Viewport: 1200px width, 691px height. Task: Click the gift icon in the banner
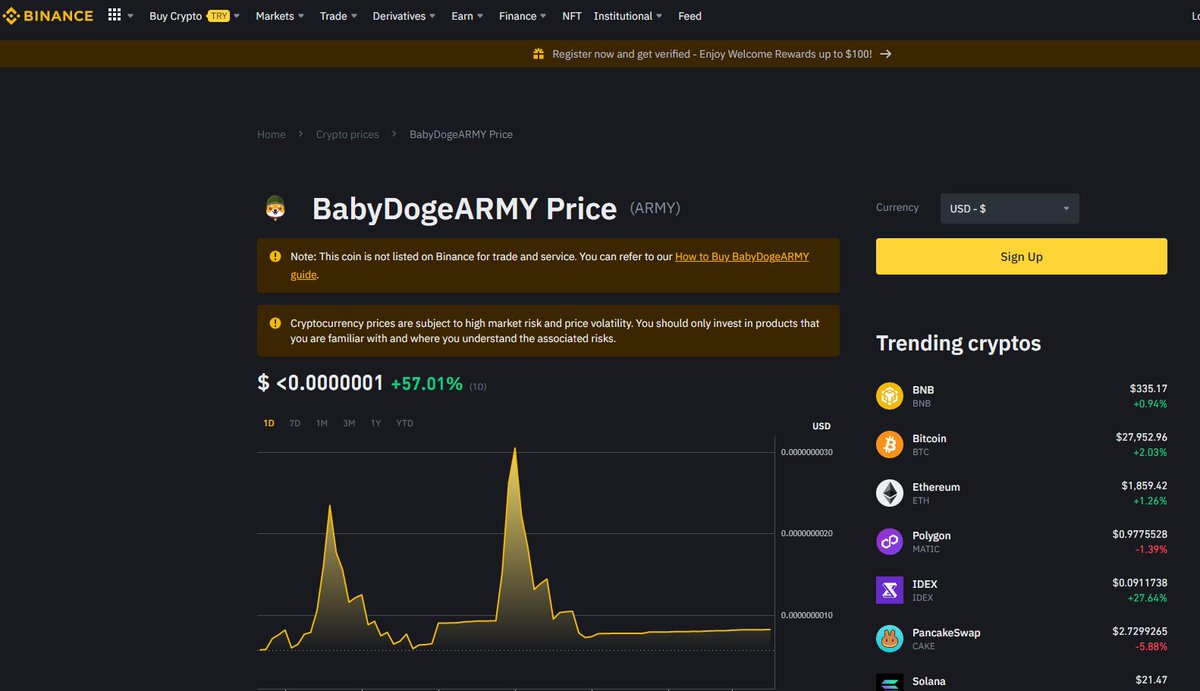click(x=538, y=54)
